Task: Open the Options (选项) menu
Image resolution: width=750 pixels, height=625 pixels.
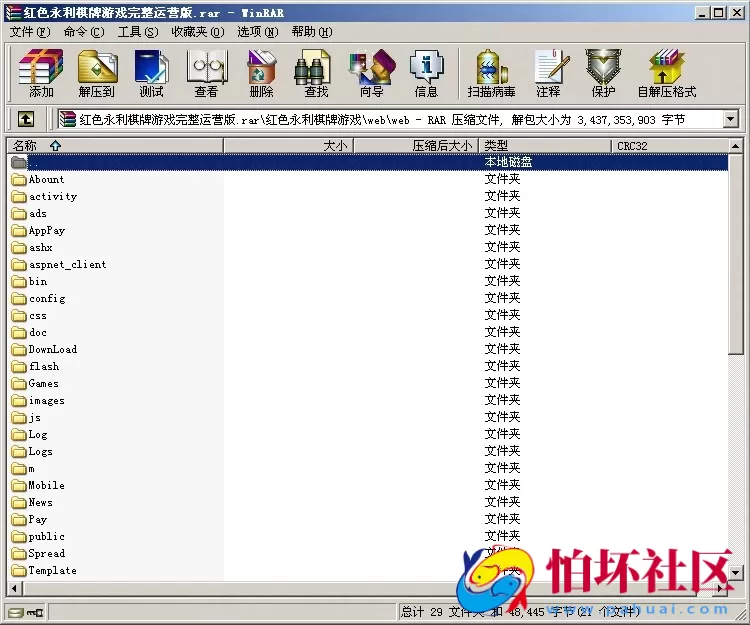Action: point(257,32)
